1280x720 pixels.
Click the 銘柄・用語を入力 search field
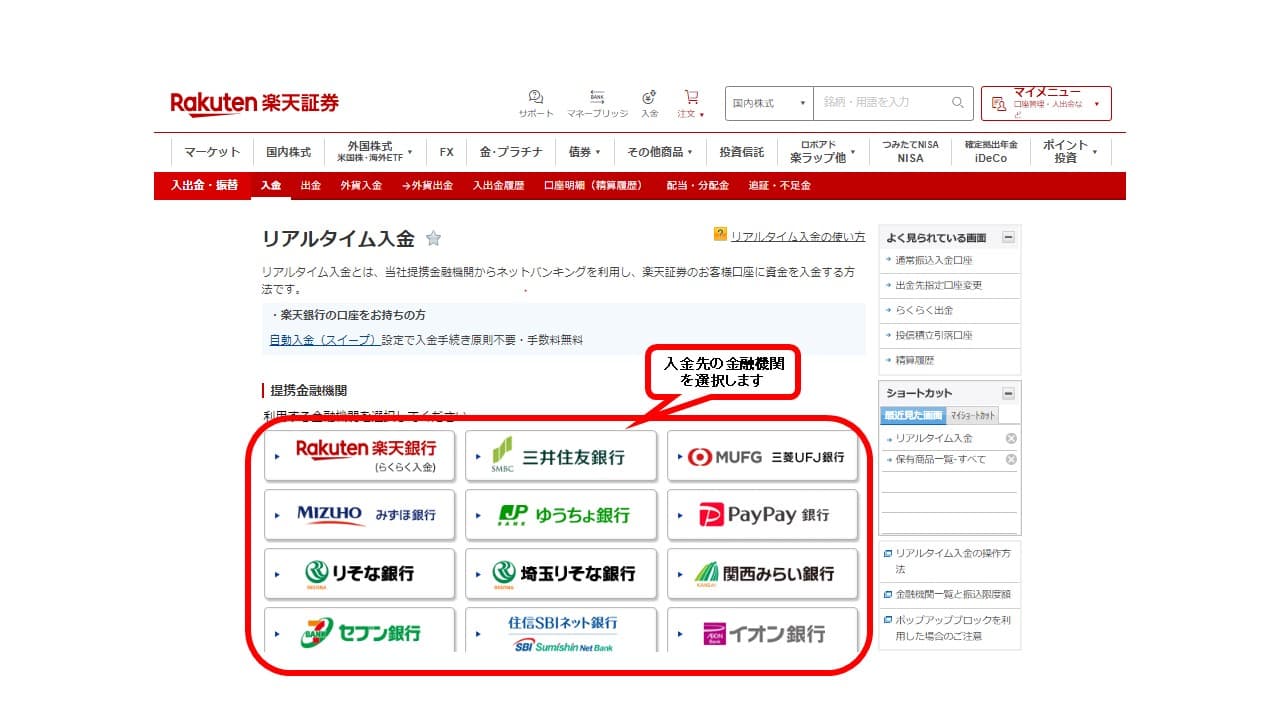880,103
